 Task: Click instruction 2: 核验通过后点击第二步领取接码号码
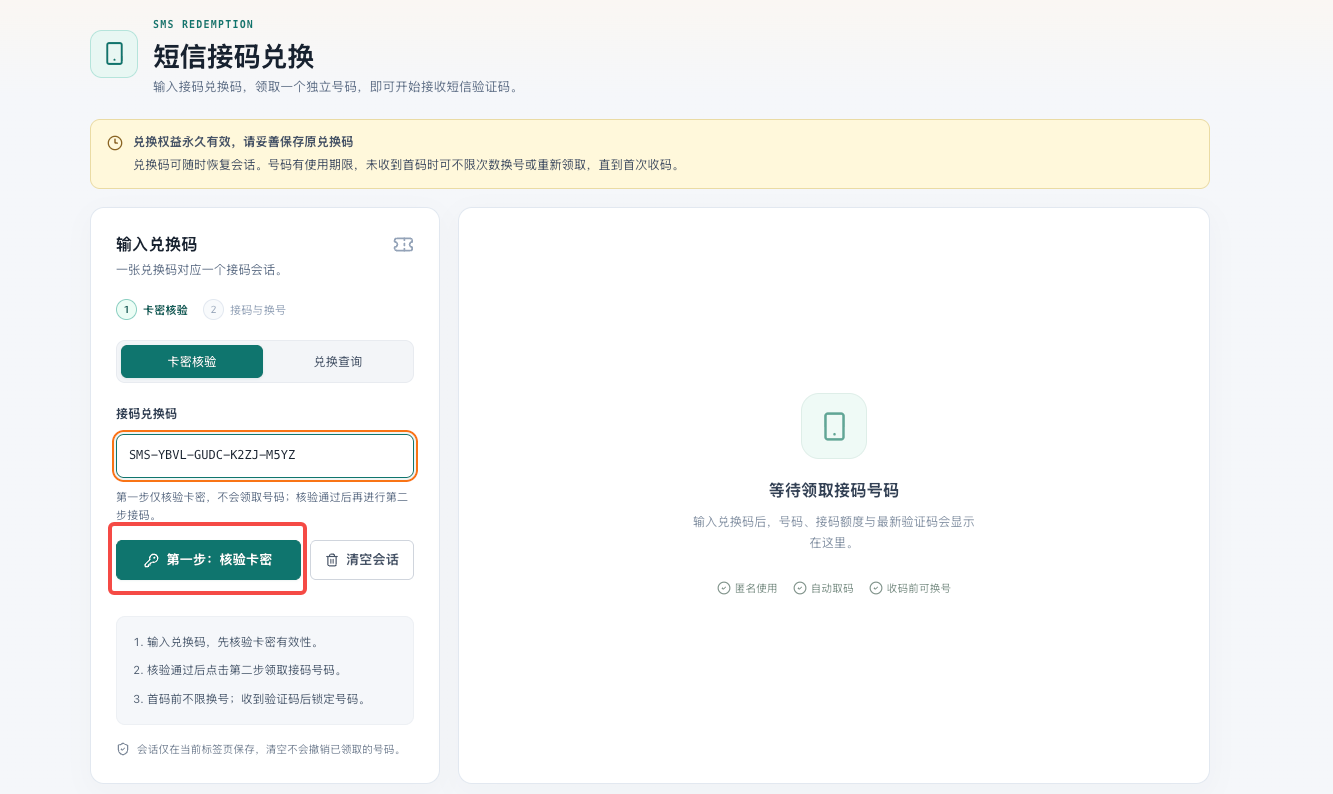239,670
